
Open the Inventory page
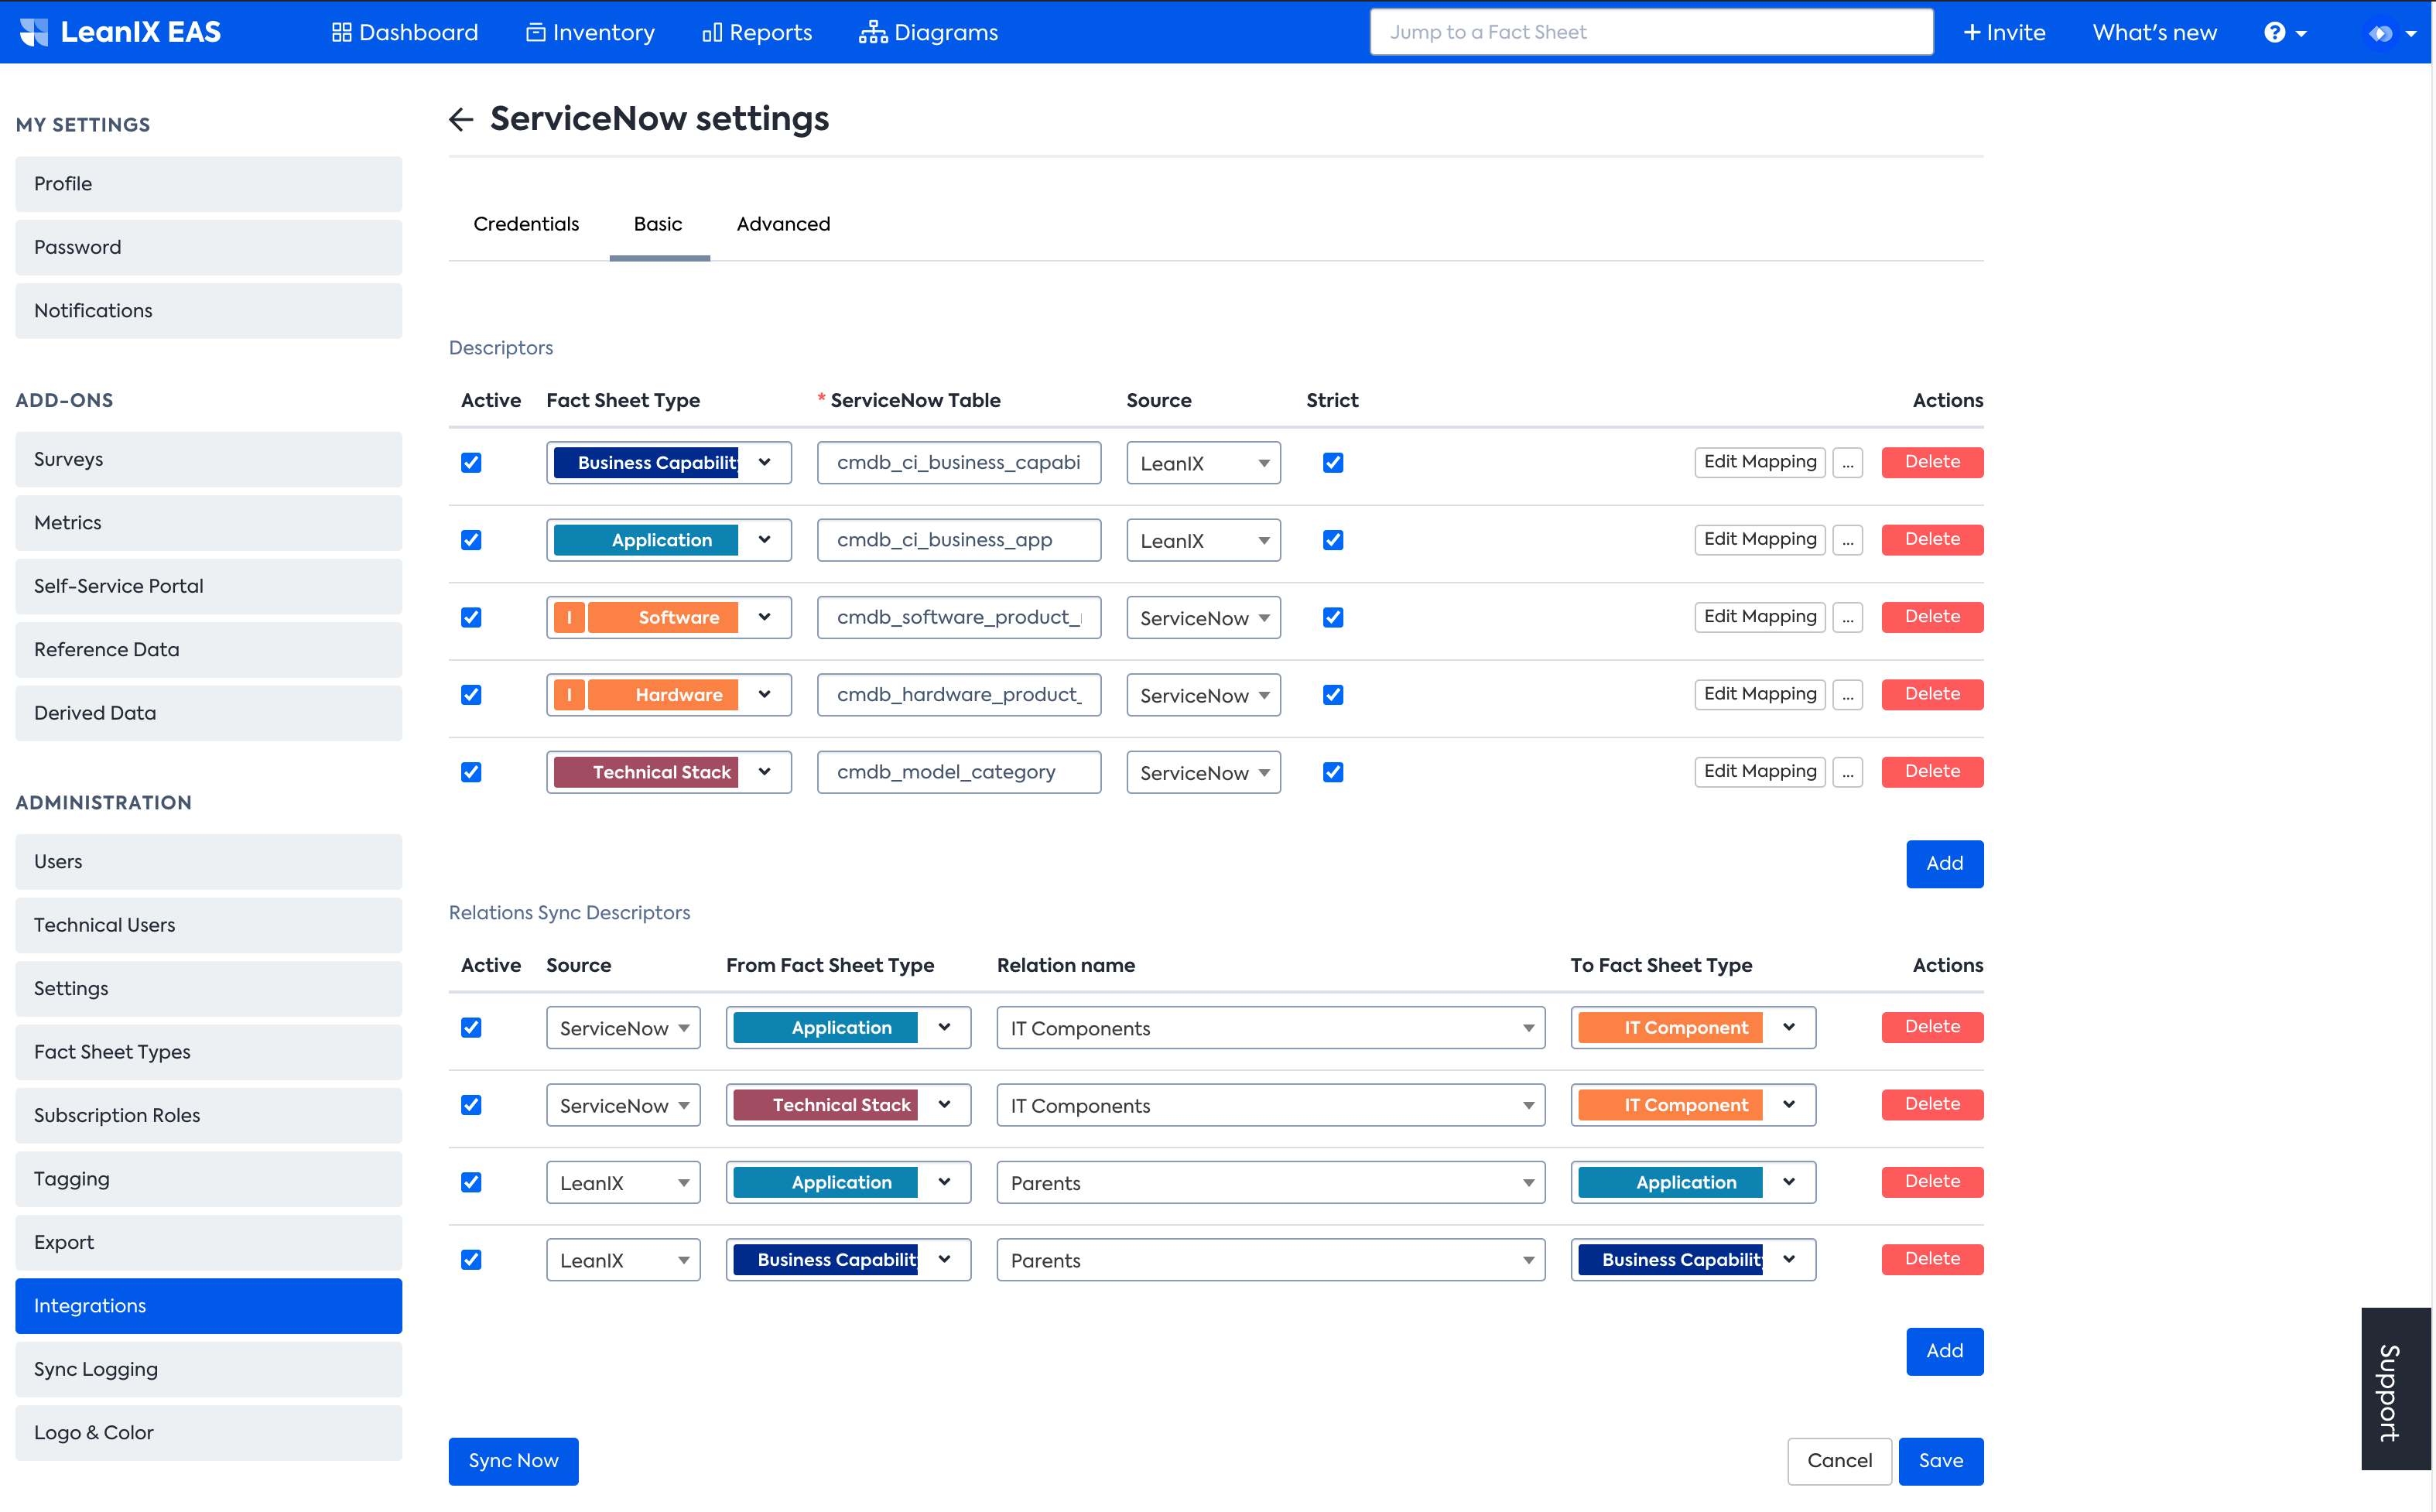(590, 32)
